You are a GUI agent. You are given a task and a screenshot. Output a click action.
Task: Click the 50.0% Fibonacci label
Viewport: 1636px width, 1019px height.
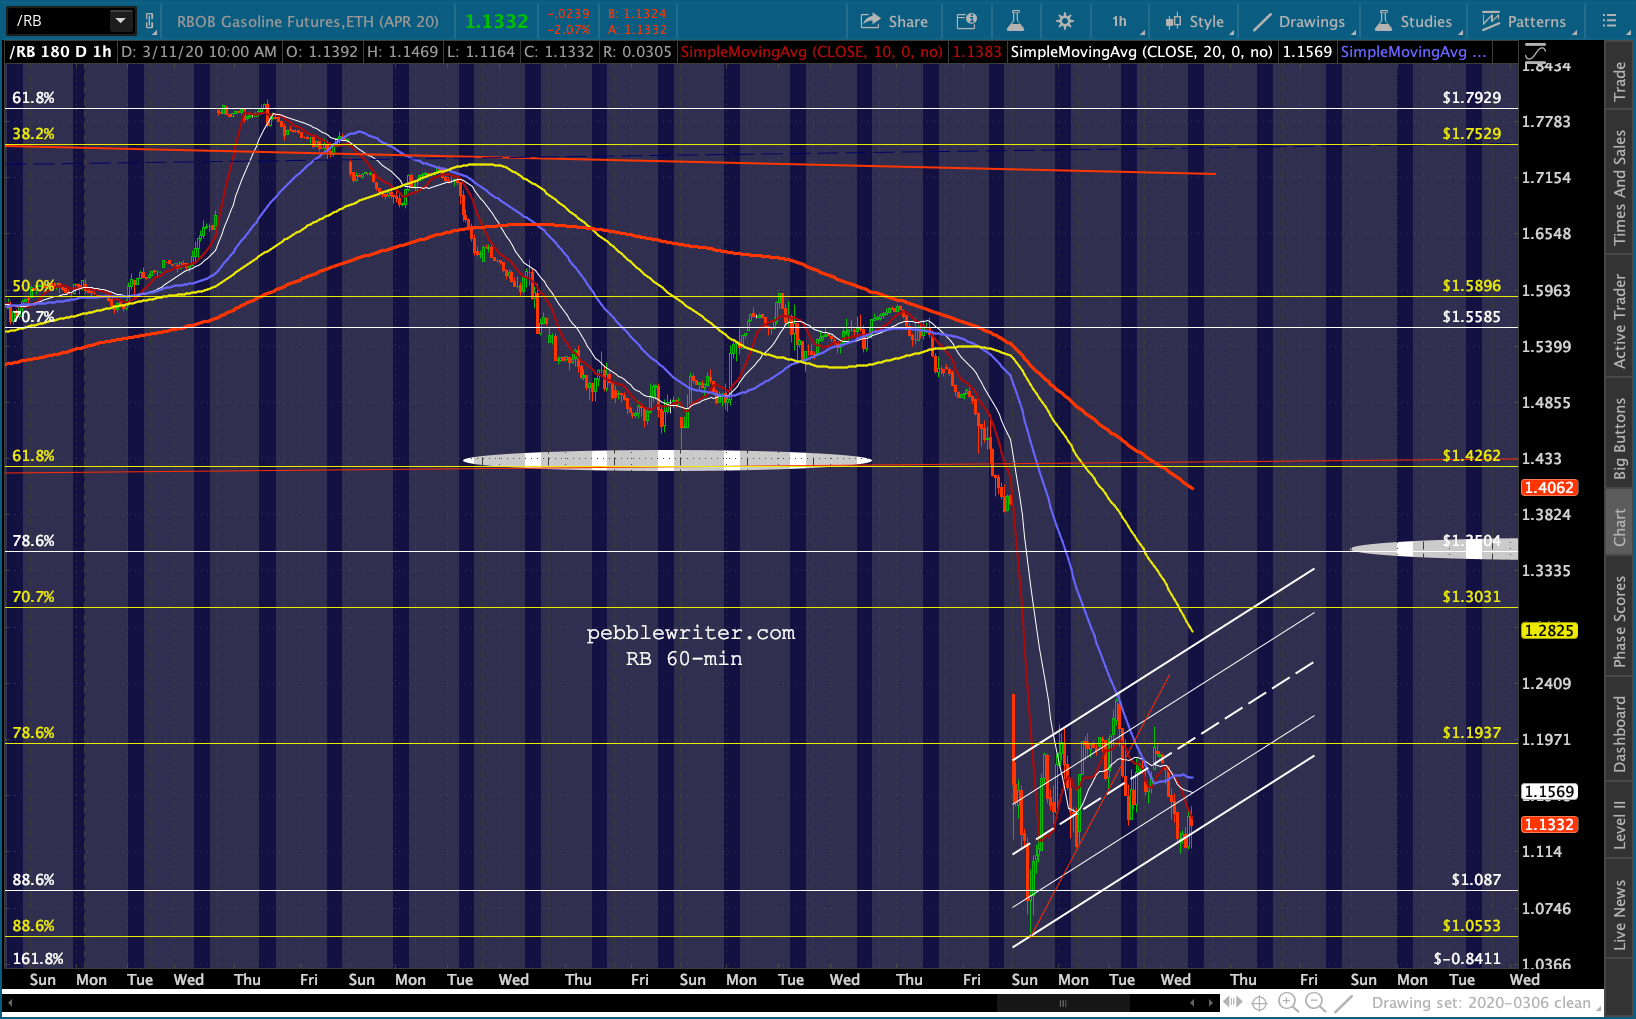[33, 285]
